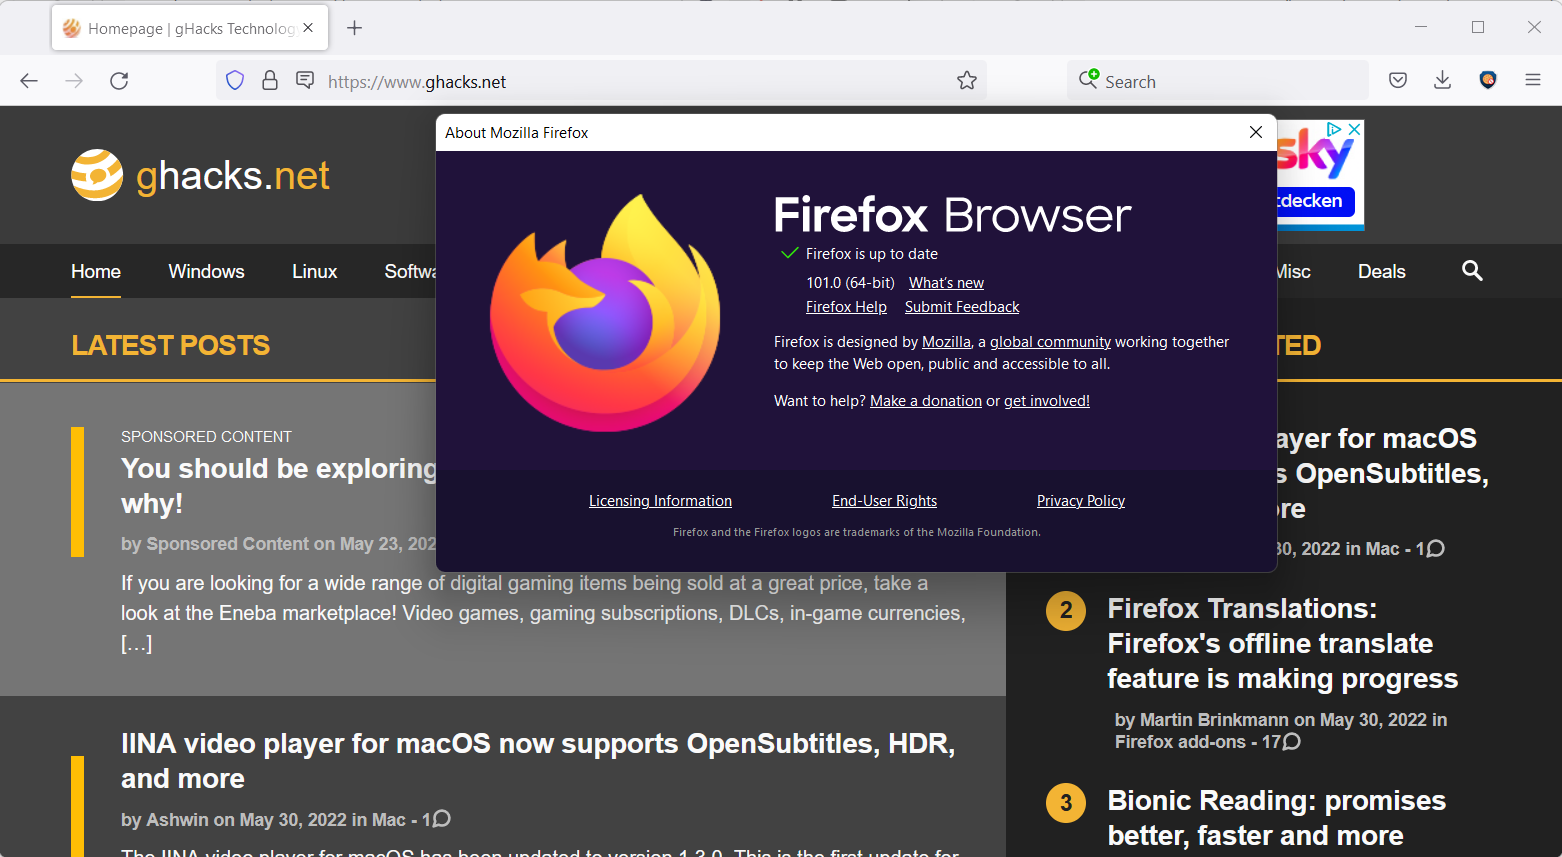Open the Downloads panel
The width and height of the screenshot is (1562, 857).
1442,81
